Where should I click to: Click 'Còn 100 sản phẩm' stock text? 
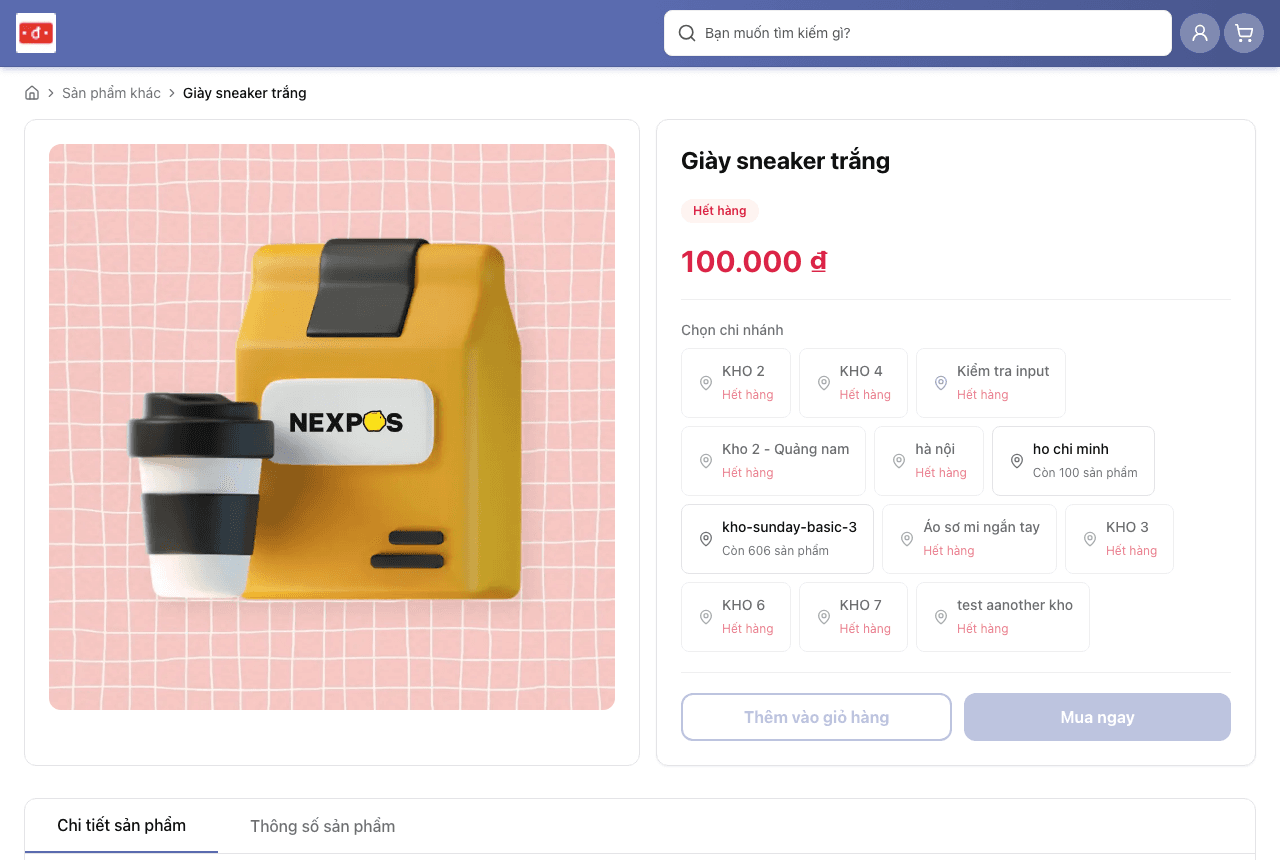coord(1085,473)
